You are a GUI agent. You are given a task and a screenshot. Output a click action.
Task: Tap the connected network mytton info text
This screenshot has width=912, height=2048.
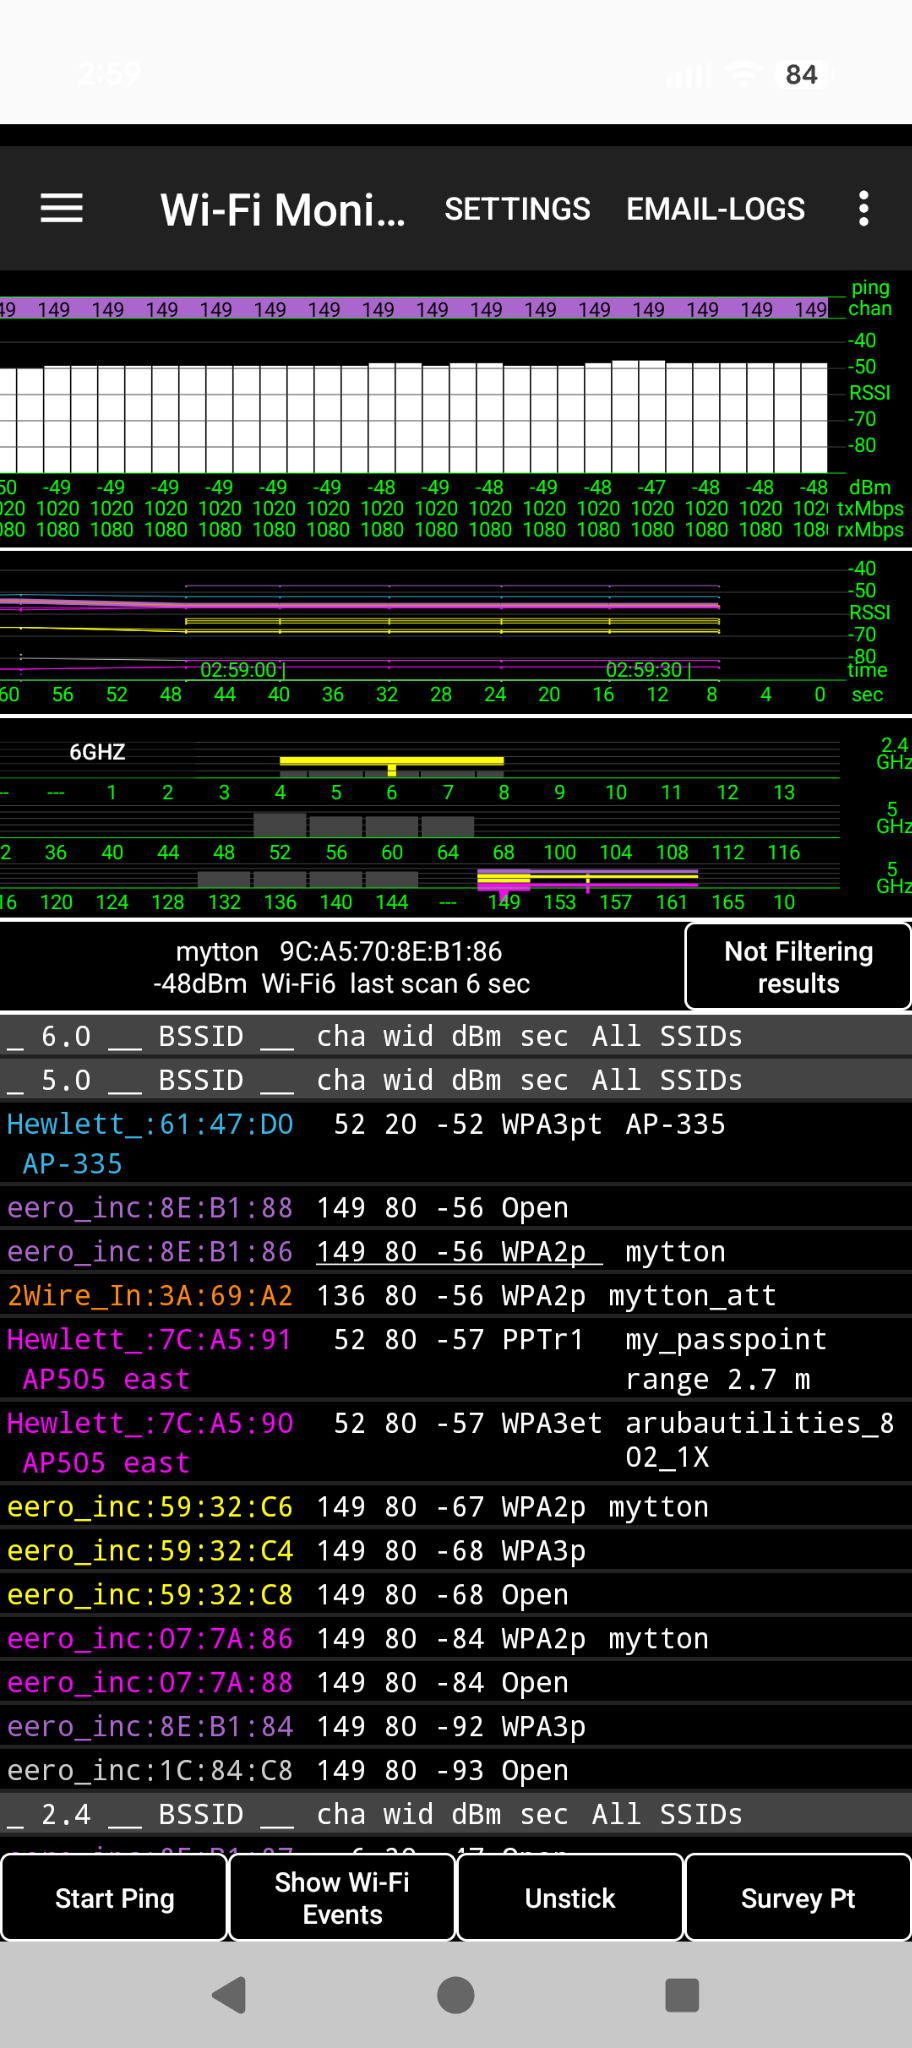coord(341,967)
